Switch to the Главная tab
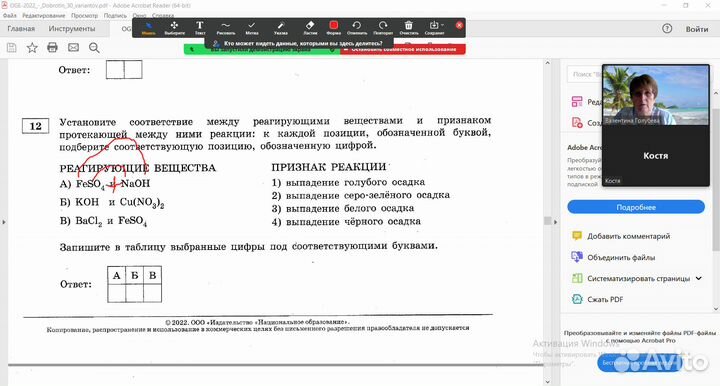The image size is (720, 386). pyautogui.click(x=21, y=28)
